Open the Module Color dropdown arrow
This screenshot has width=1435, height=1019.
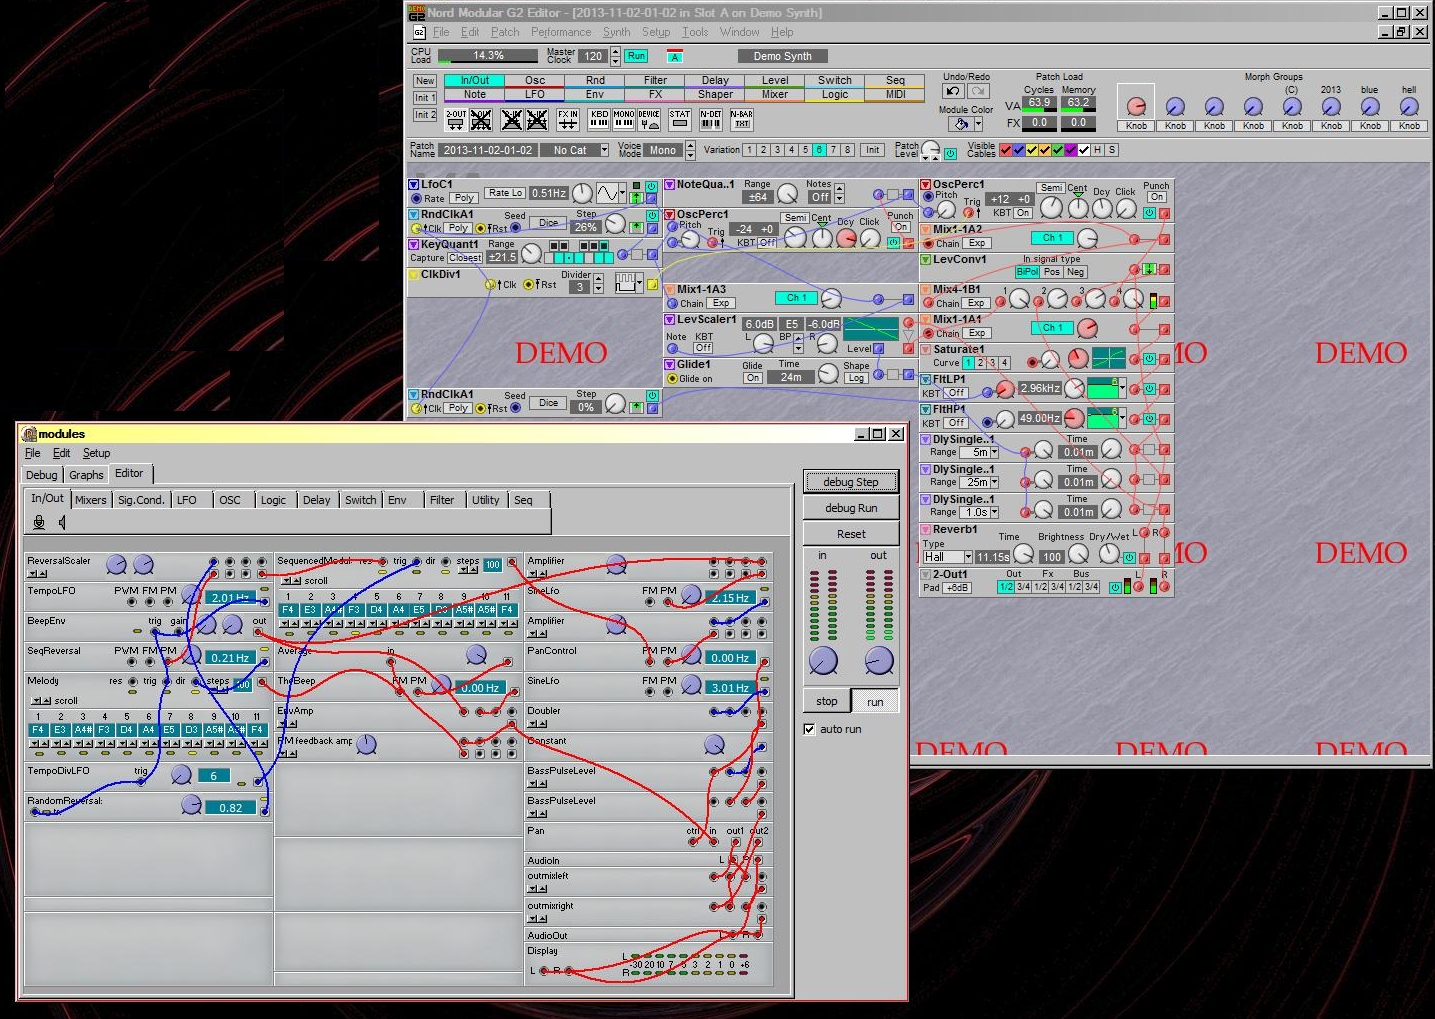coord(978,124)
